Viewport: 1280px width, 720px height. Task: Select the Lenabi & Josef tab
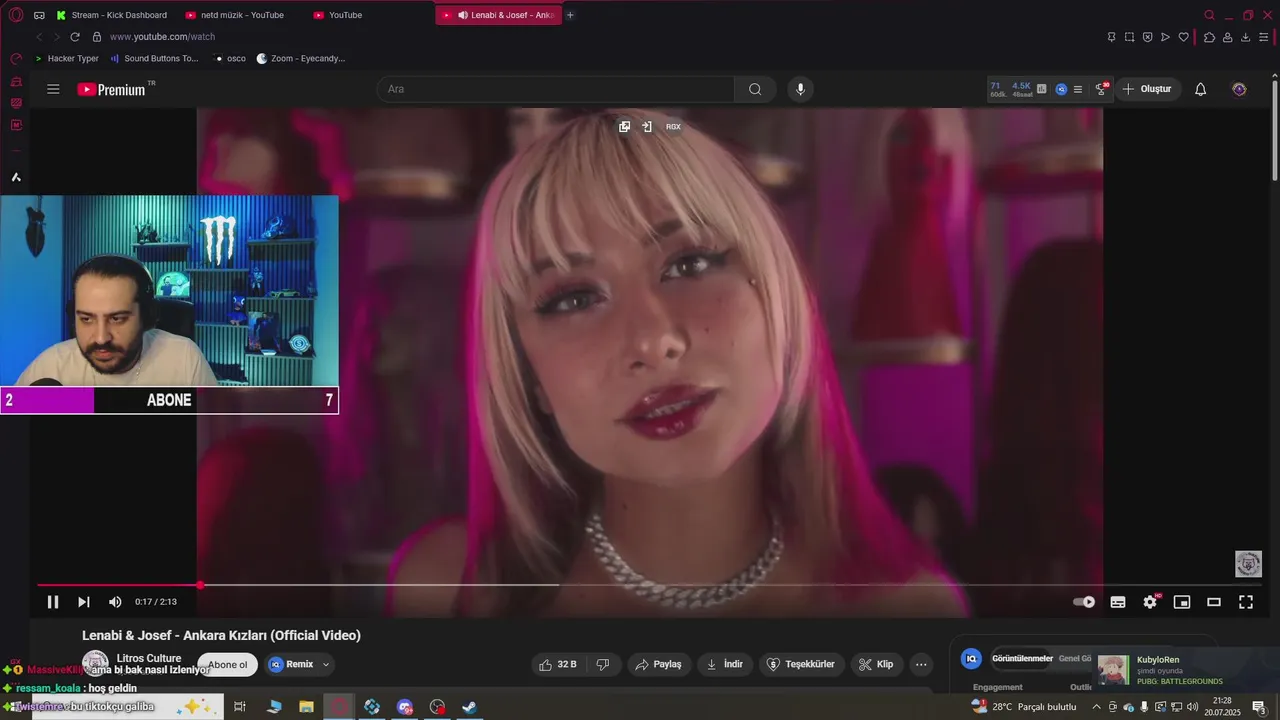(x=499, y=15)
